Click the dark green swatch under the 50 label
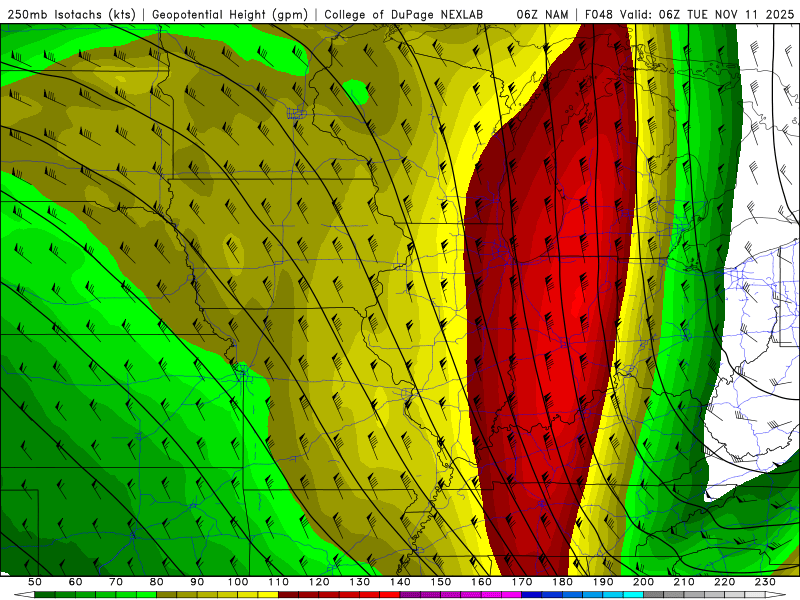Image resolution: width=800 pixels, height=600 pixels. (x=45, y=595)
